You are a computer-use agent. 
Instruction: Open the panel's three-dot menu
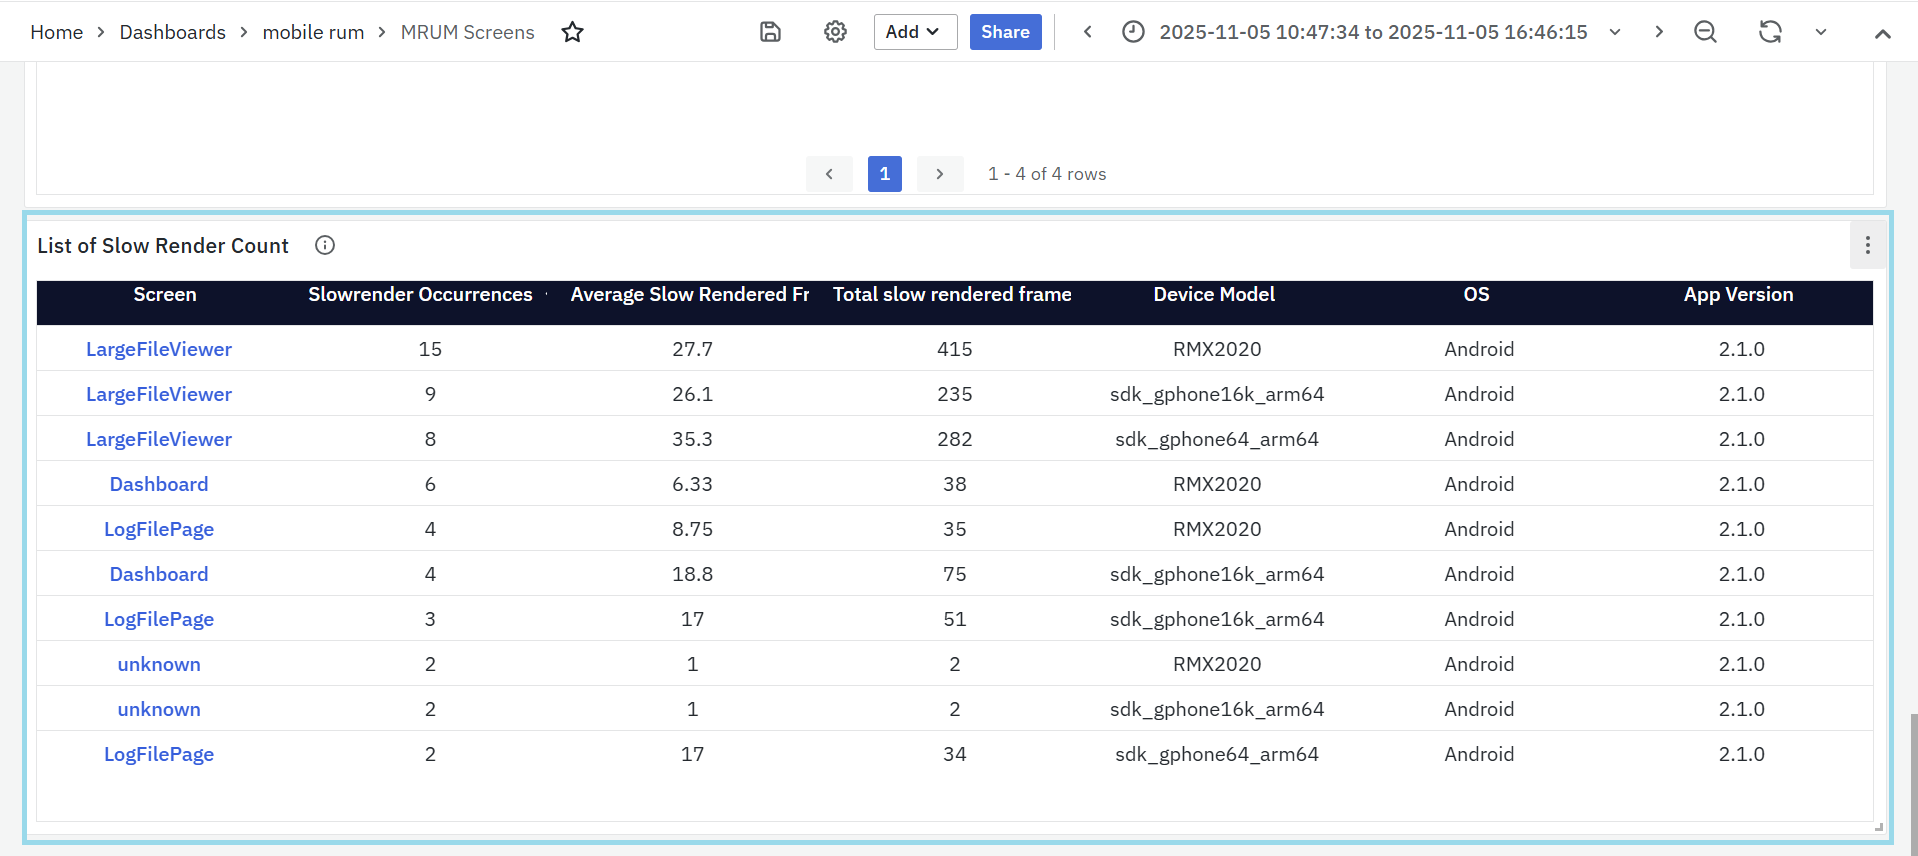[x=1867, y=245]
